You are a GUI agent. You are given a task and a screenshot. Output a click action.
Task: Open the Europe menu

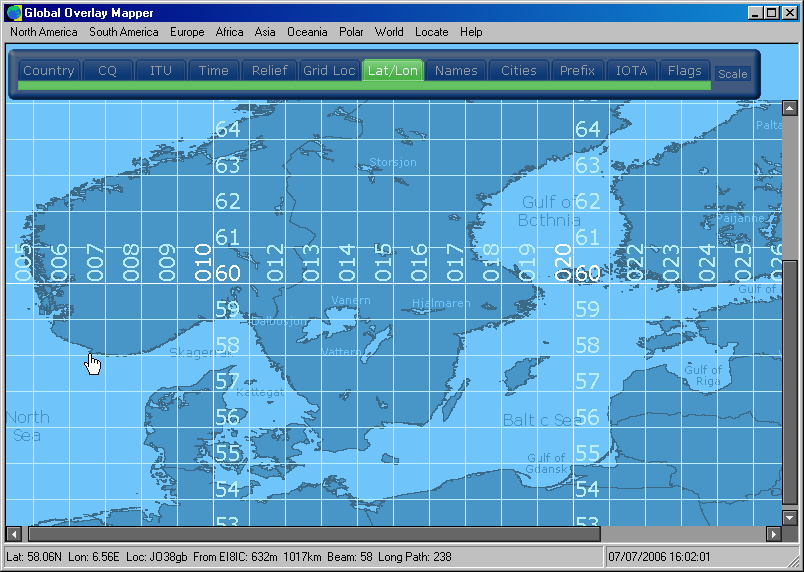pos(187,32)
